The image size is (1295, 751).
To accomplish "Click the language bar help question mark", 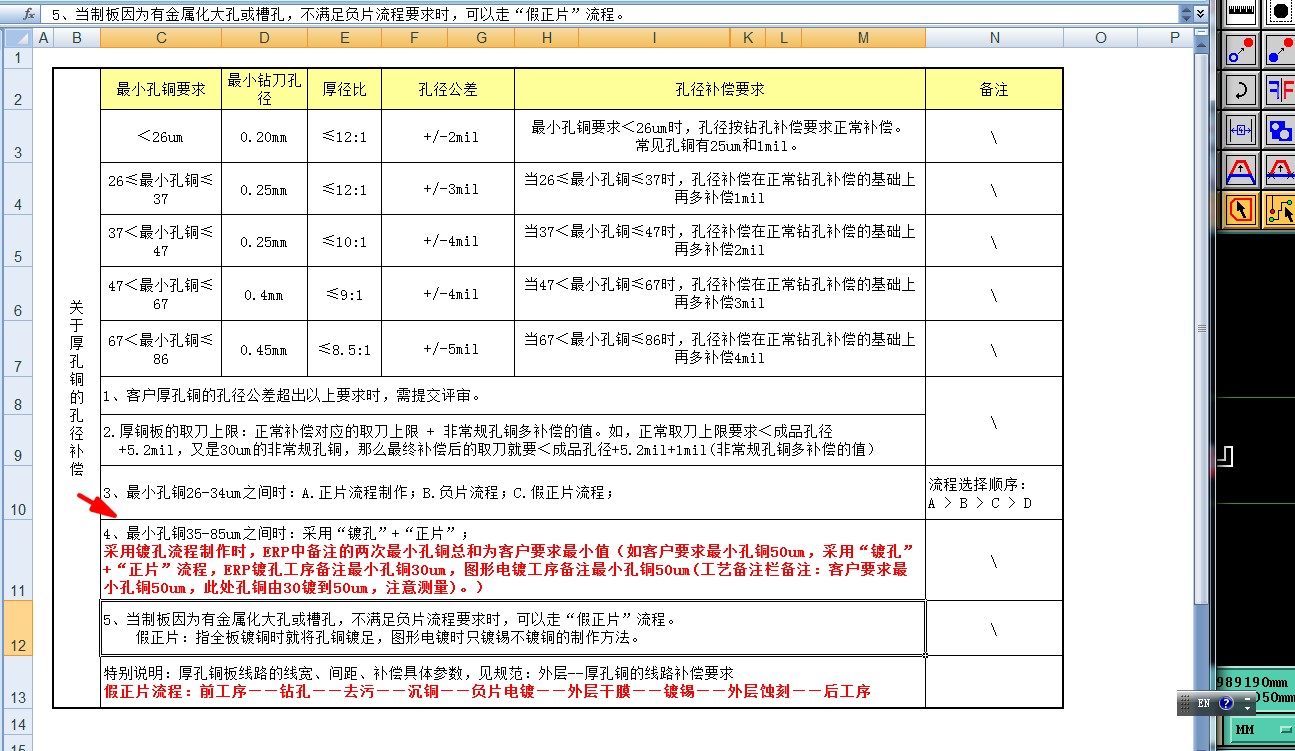I will coord(1226,703).
